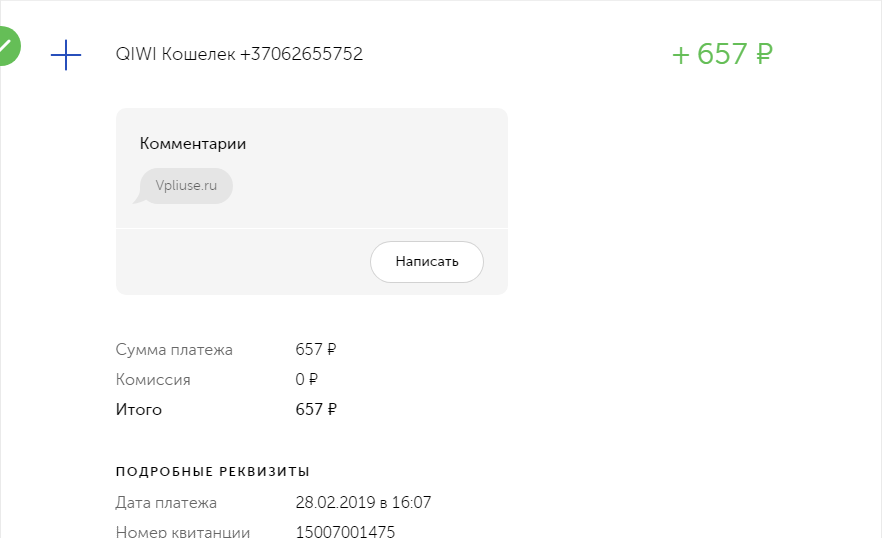The height and width of the screenshot is (538, 882).
Task: Select the Итого 657 ₽ total value
Action: click(316, 409)
